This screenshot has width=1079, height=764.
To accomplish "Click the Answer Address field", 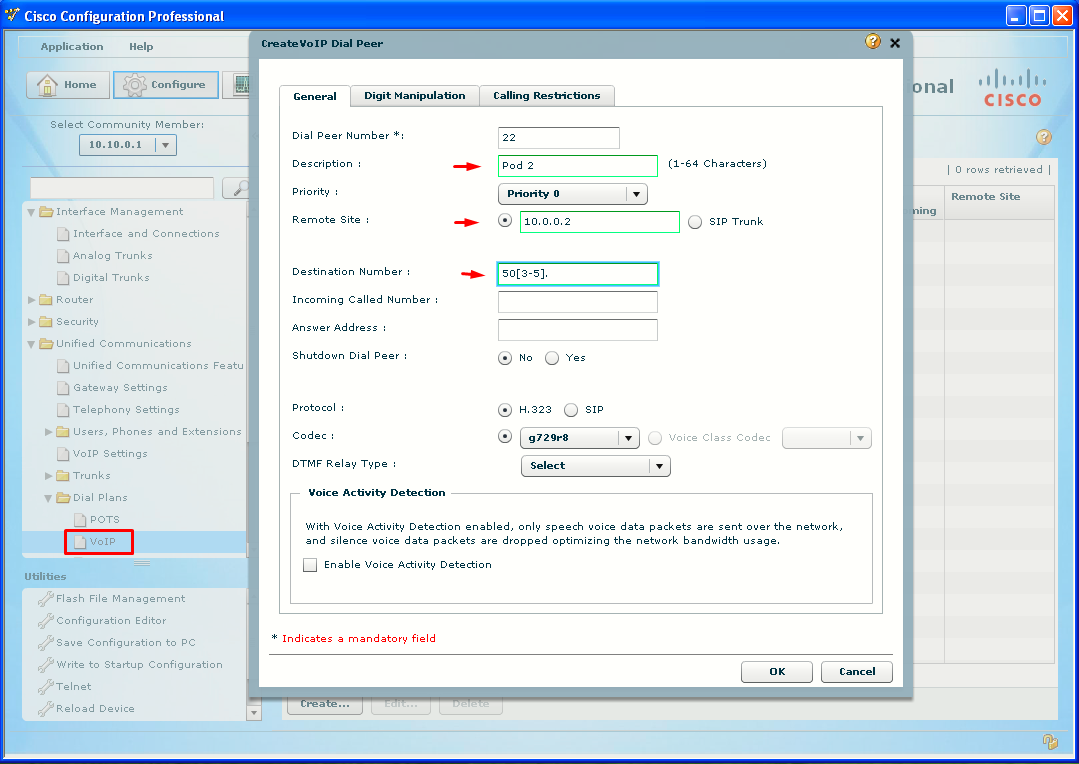I will pyautogui.click(x=578, y=330).
